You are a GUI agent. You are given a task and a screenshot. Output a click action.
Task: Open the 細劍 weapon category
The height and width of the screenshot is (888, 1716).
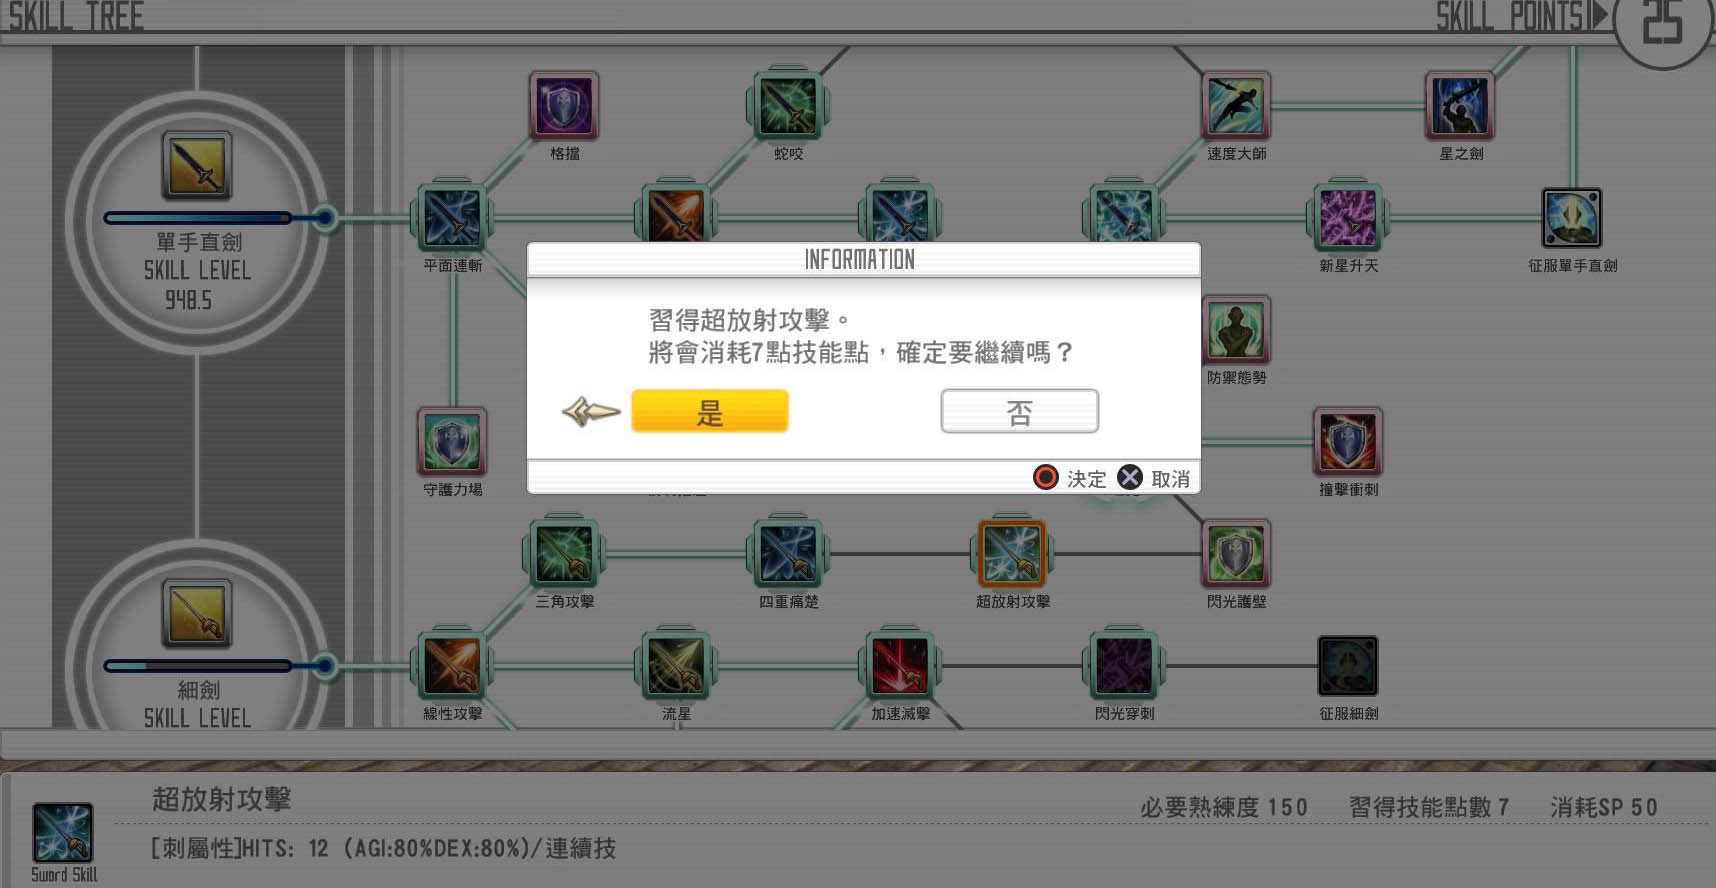click(x=197, y=614)
